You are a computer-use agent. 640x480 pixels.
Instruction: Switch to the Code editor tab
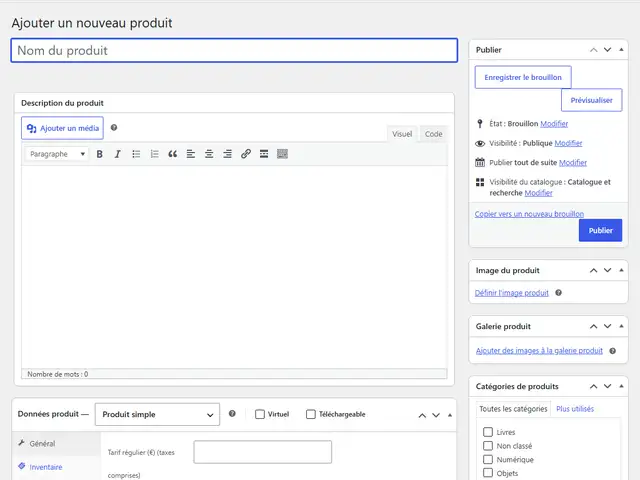(433, 134)
